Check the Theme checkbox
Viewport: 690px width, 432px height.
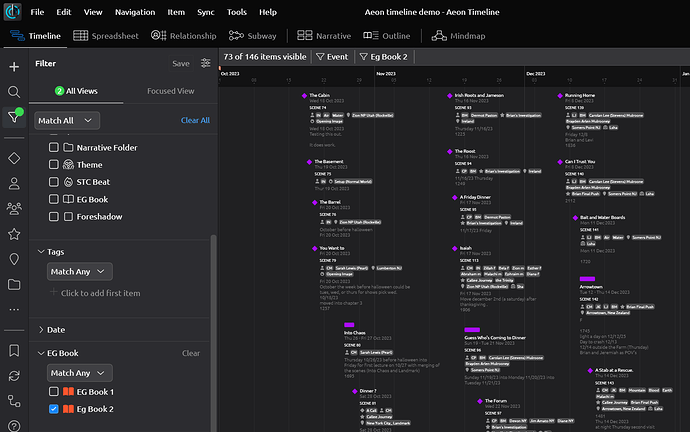[54, 165]
